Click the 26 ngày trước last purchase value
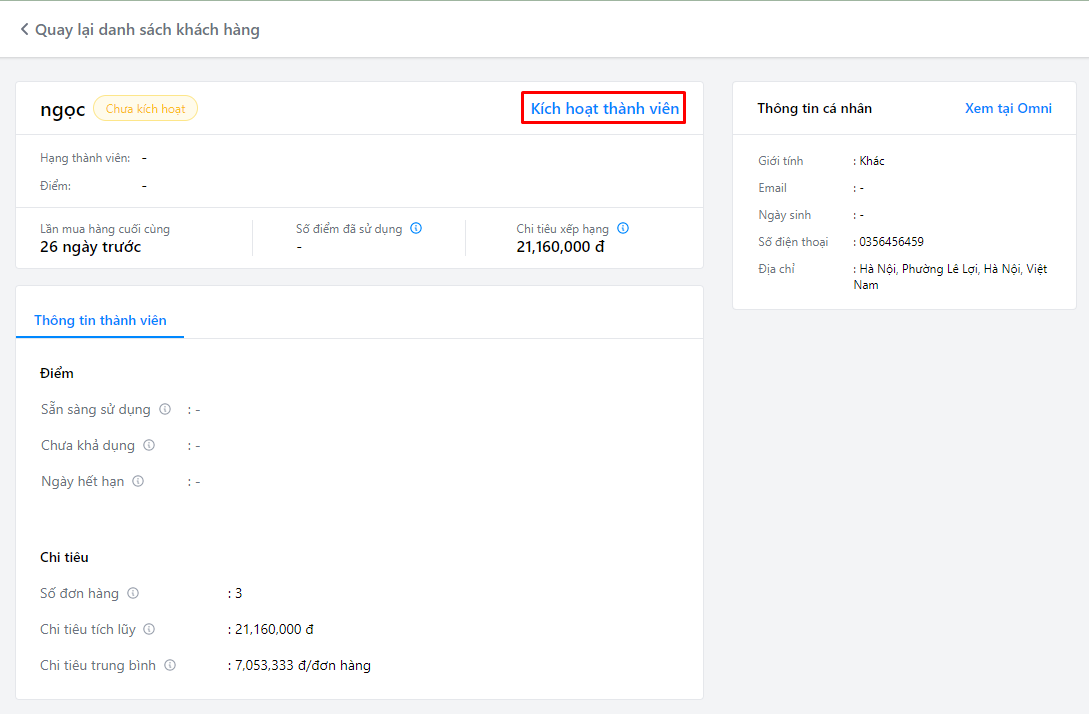This screenshot has height=714, width=1089. click(x=91, y=247)
